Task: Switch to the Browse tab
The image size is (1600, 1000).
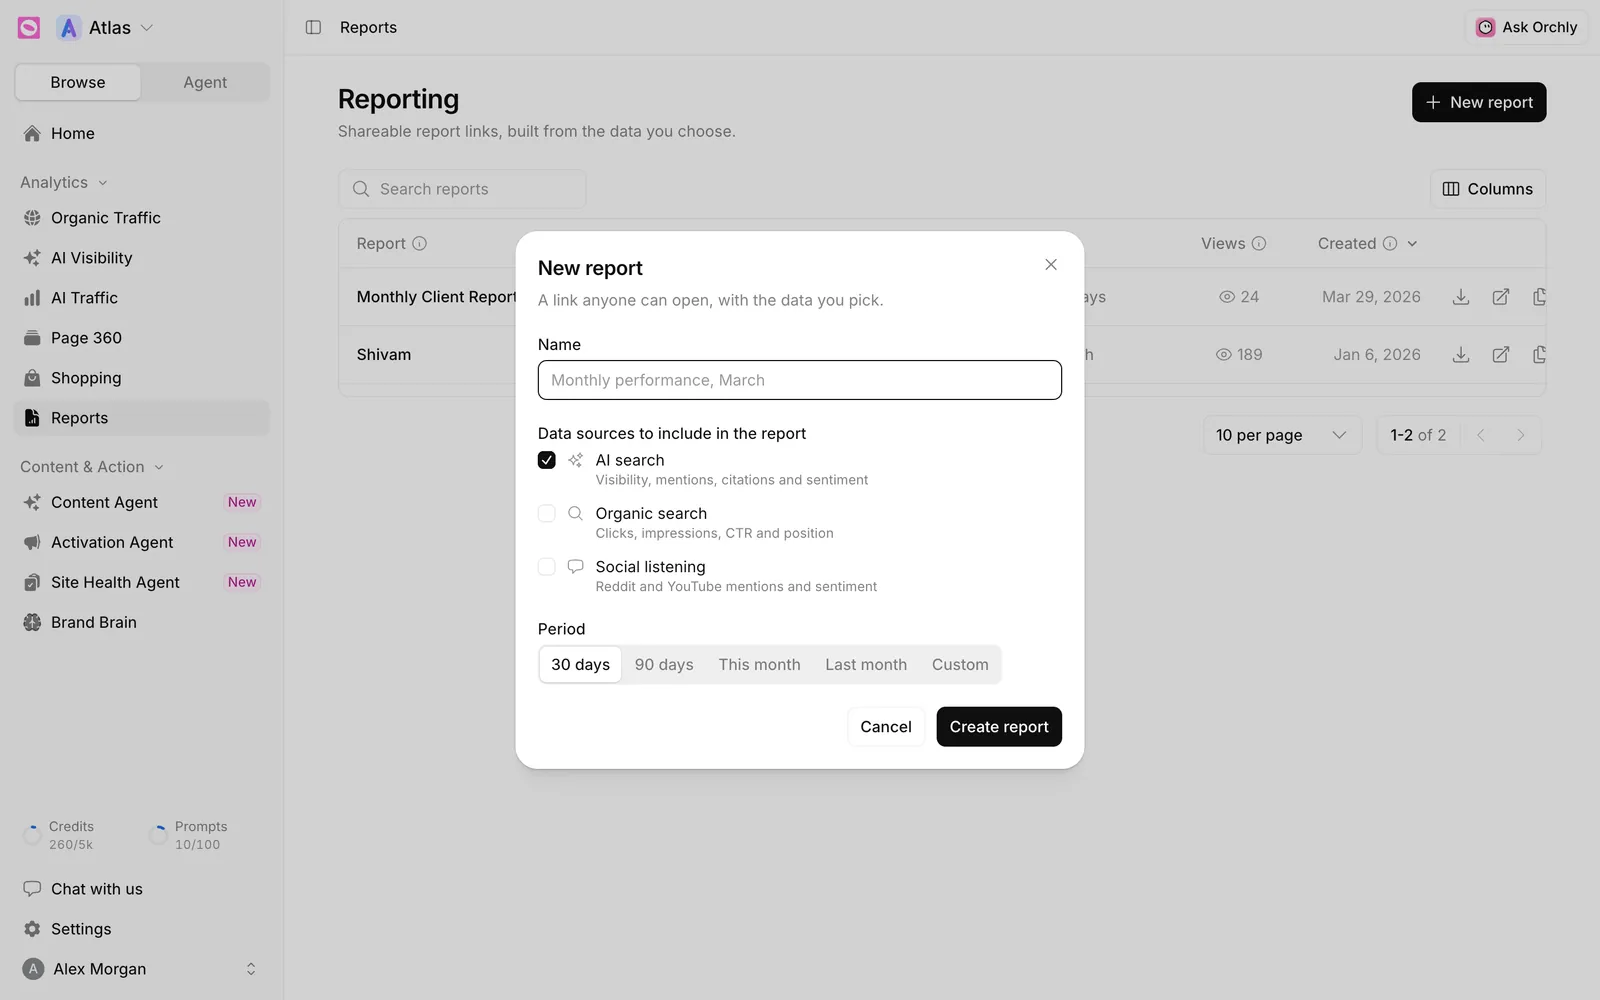Action: click(78, 82)
